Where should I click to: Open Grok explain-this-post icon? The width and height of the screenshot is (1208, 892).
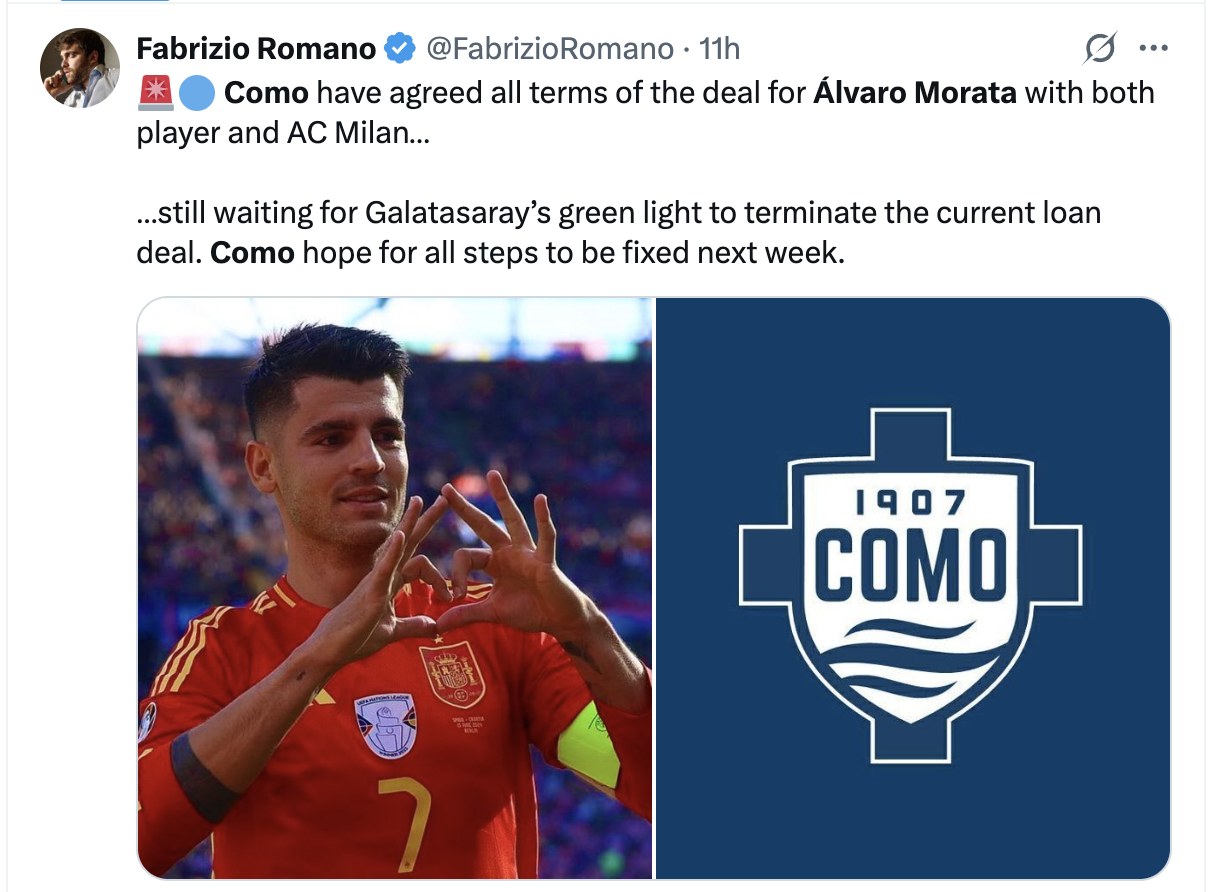pos(1100,47)
